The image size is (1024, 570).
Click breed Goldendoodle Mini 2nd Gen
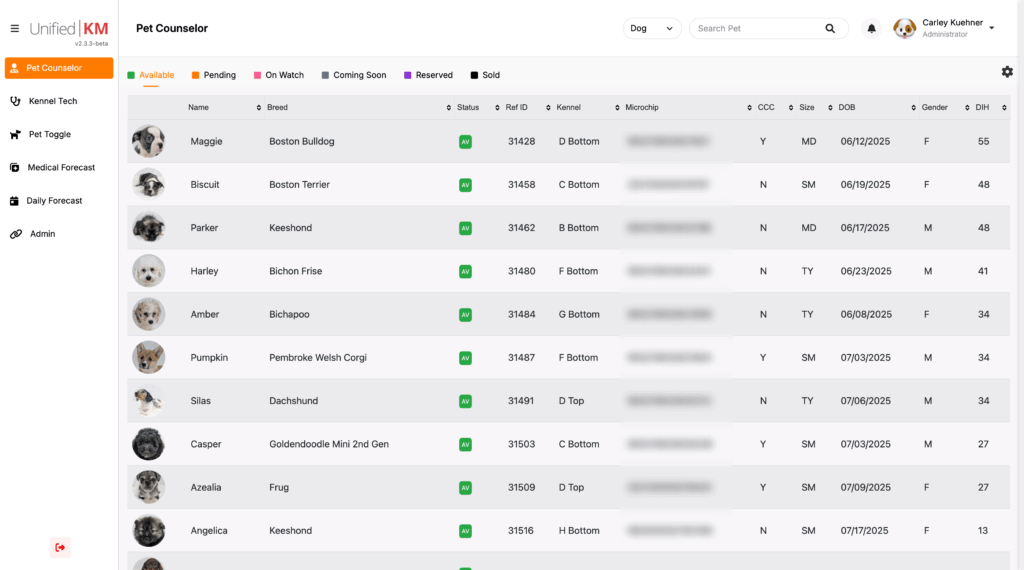coord(329,444)
